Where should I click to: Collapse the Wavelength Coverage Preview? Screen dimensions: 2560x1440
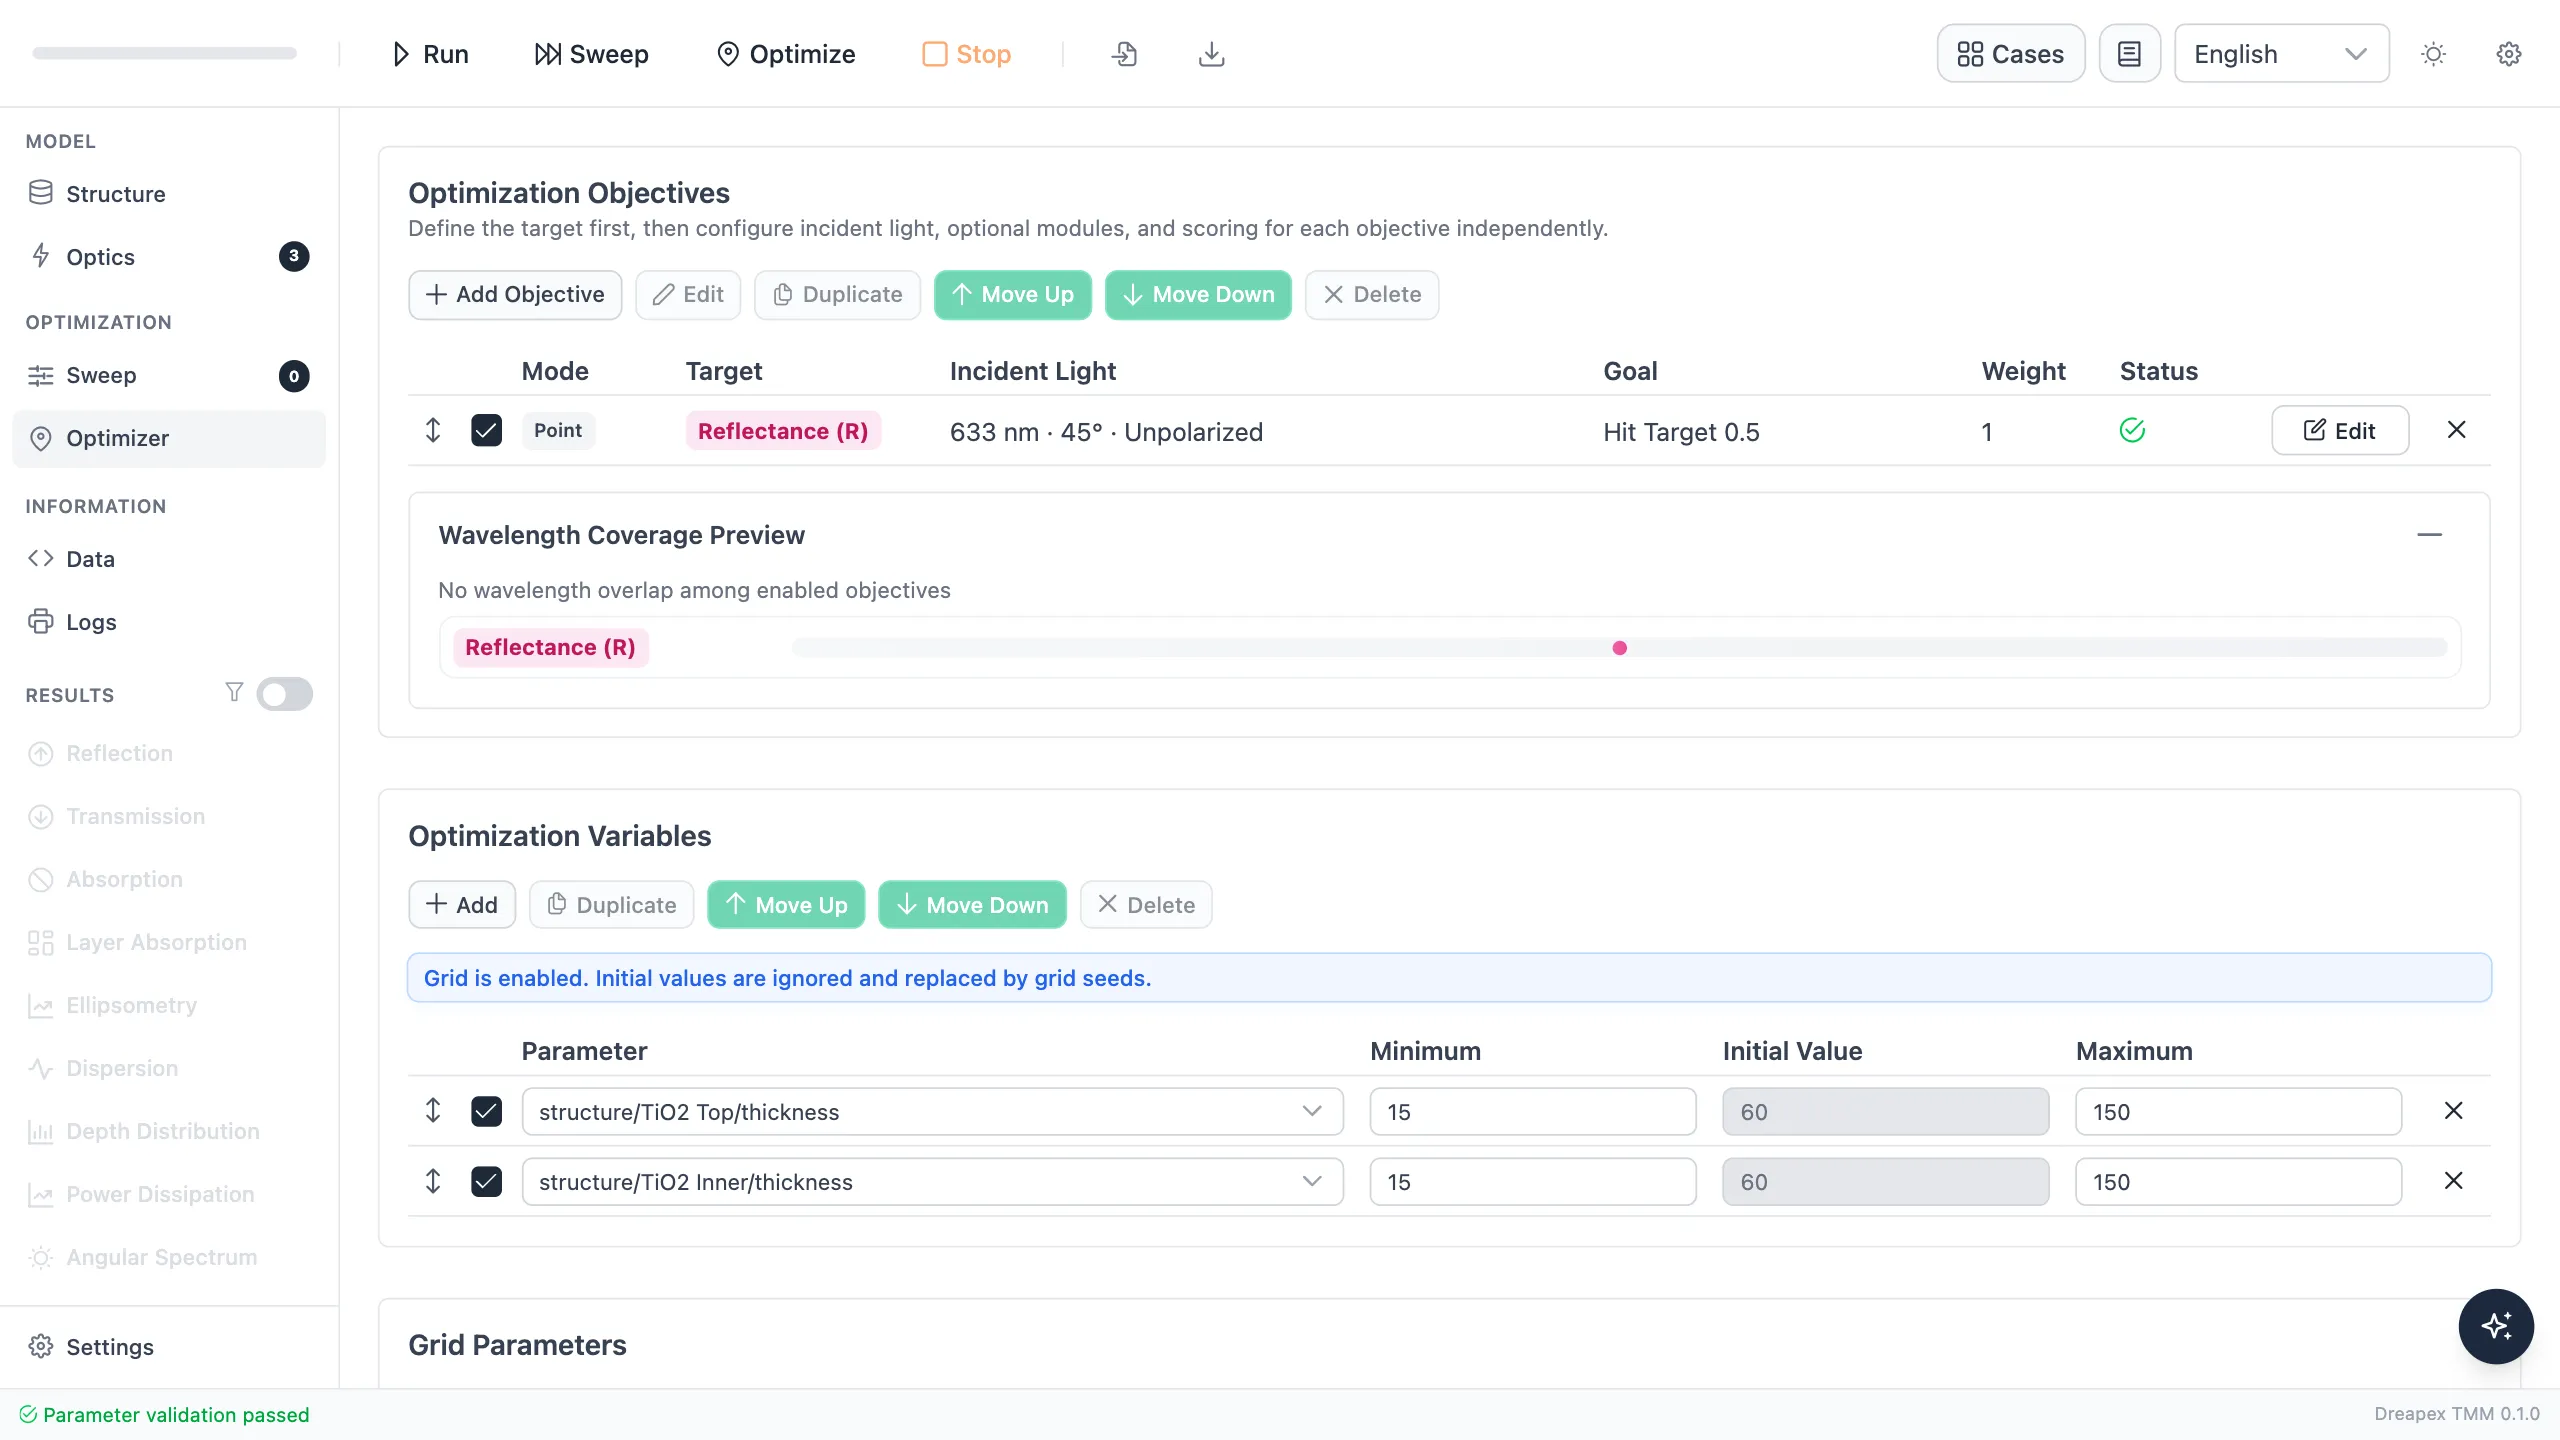2429,535
